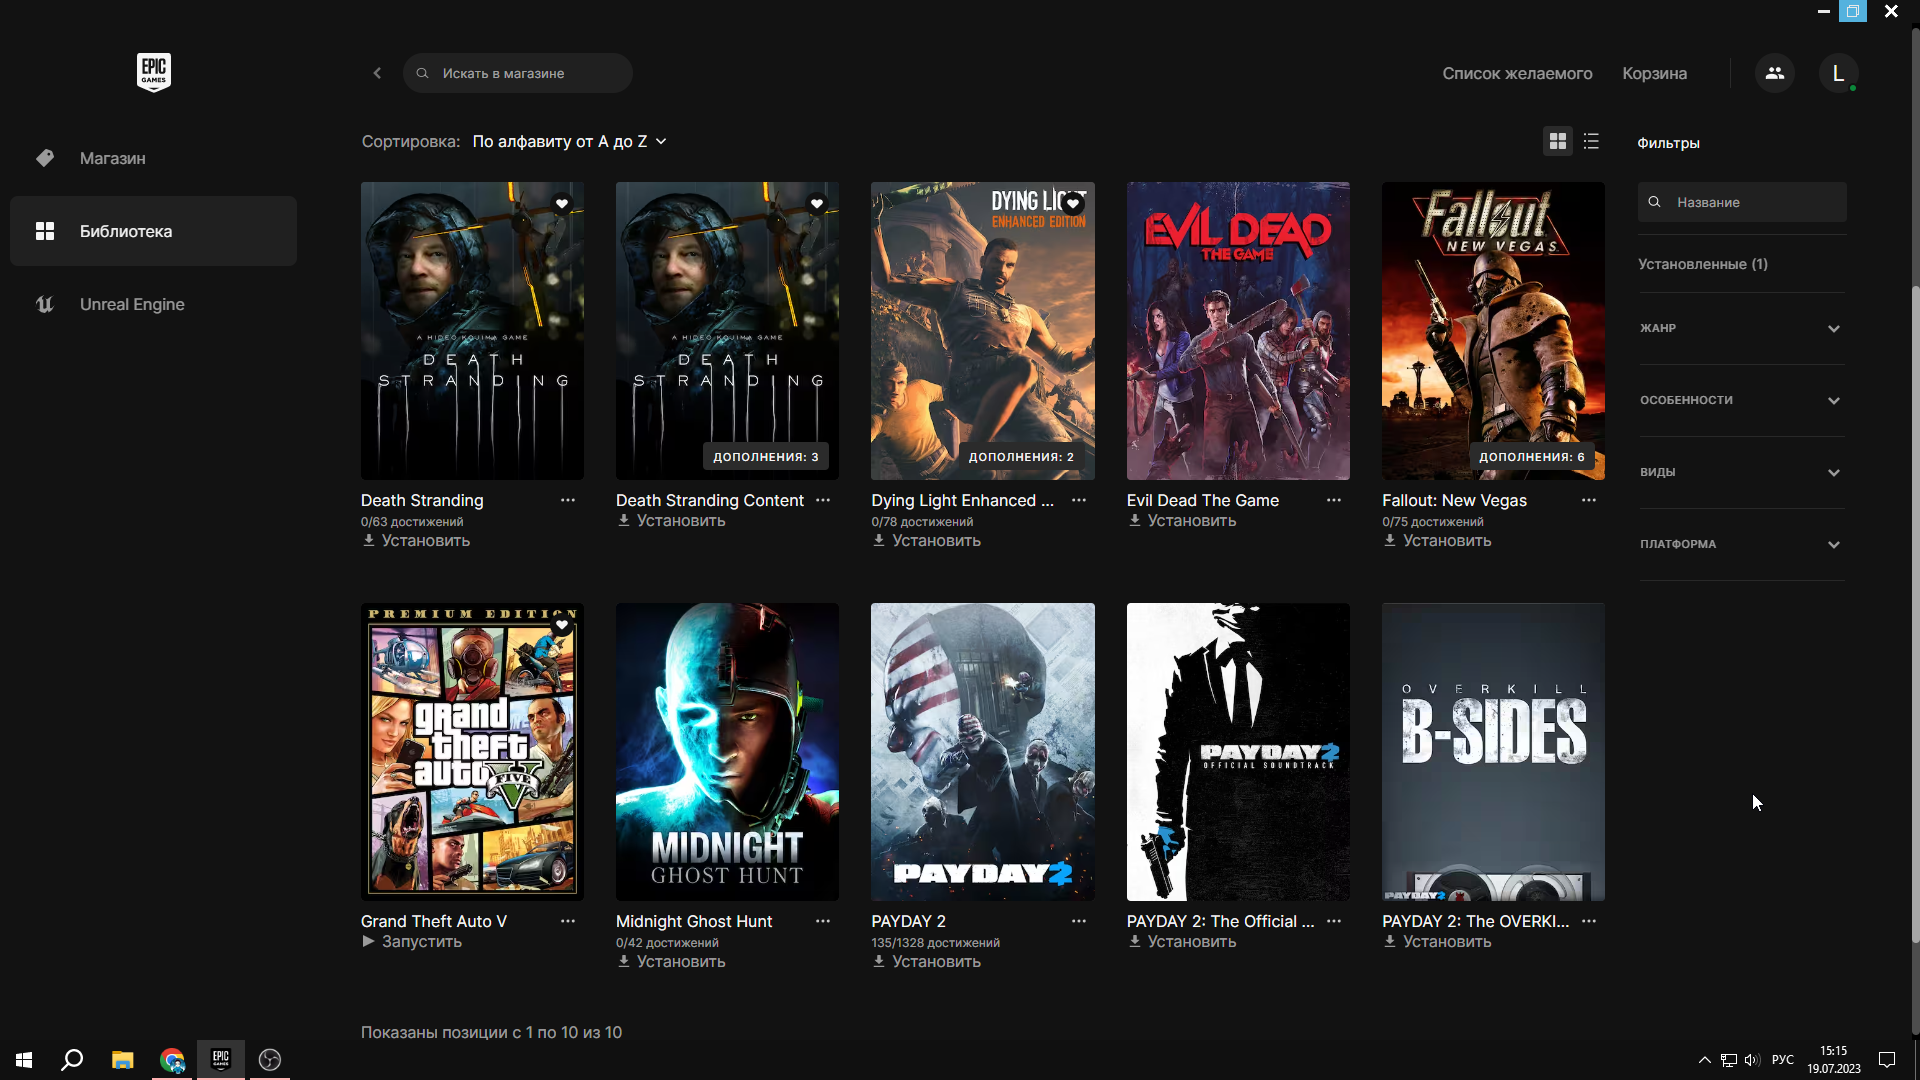
Task: Open the Магазин sidebar item
Action: pos(153,158)
